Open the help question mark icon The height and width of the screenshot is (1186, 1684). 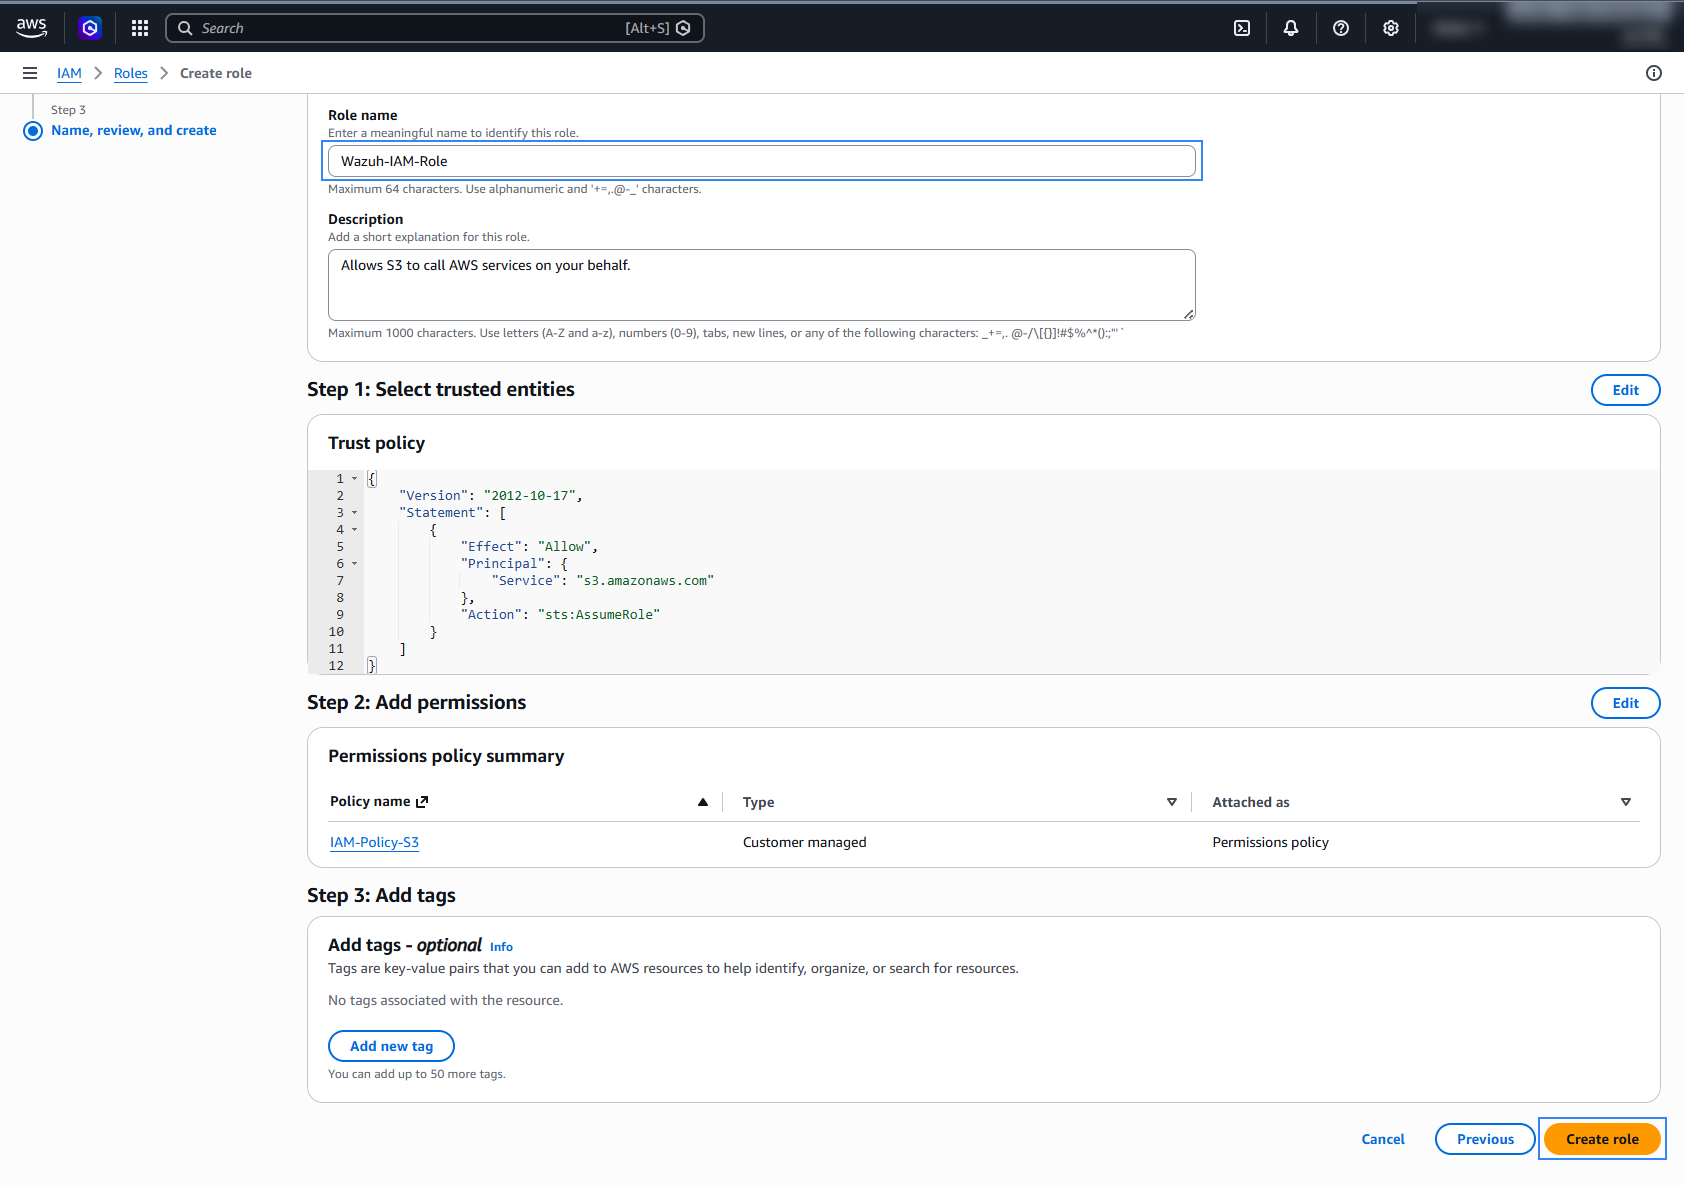point(1341,28)
